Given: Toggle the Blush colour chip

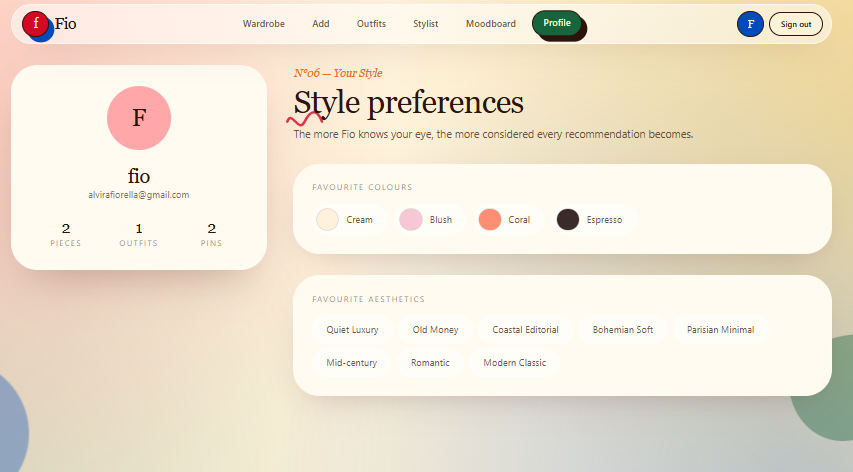Looking at the screenshot, I should pyautogui.click(x=430, y=220).
